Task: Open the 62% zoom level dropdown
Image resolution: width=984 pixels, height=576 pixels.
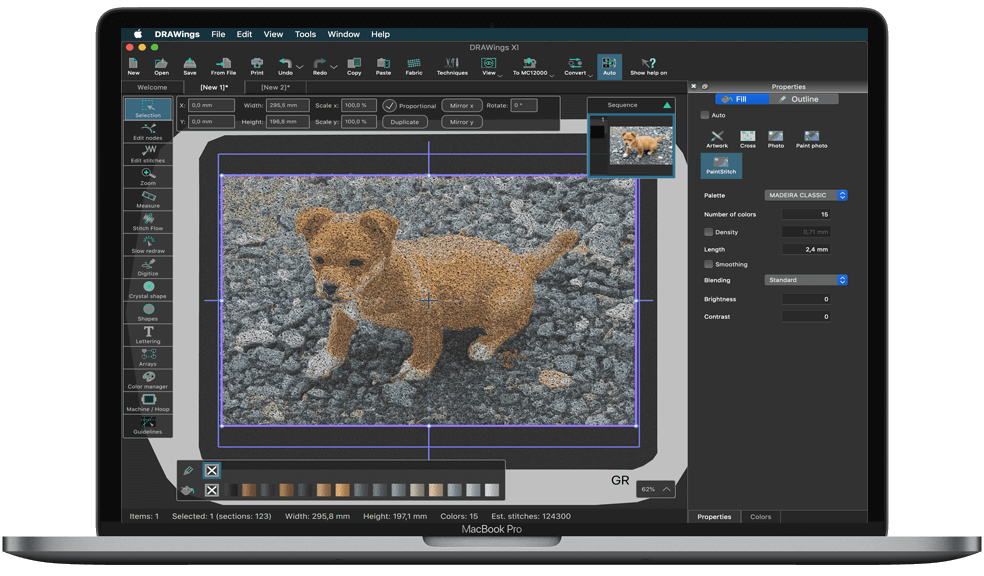Action: pyautogui.click(x=655, y=489)
